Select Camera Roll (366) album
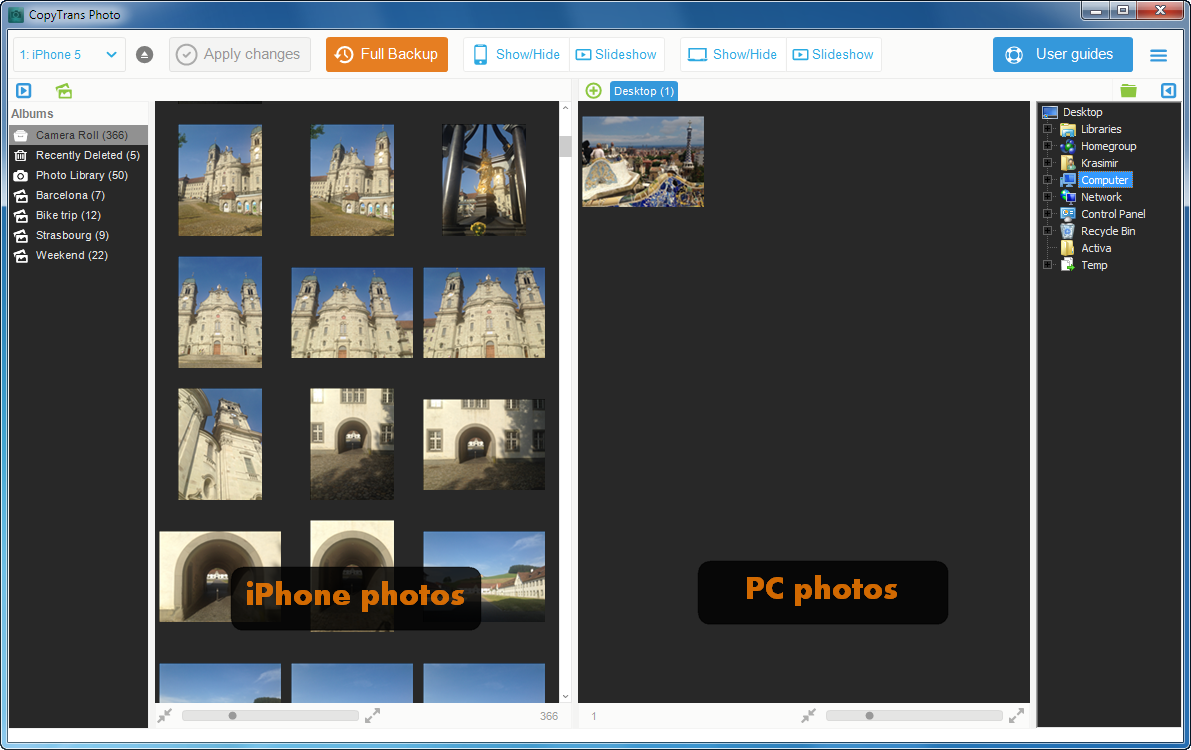 tap(78, 135)
